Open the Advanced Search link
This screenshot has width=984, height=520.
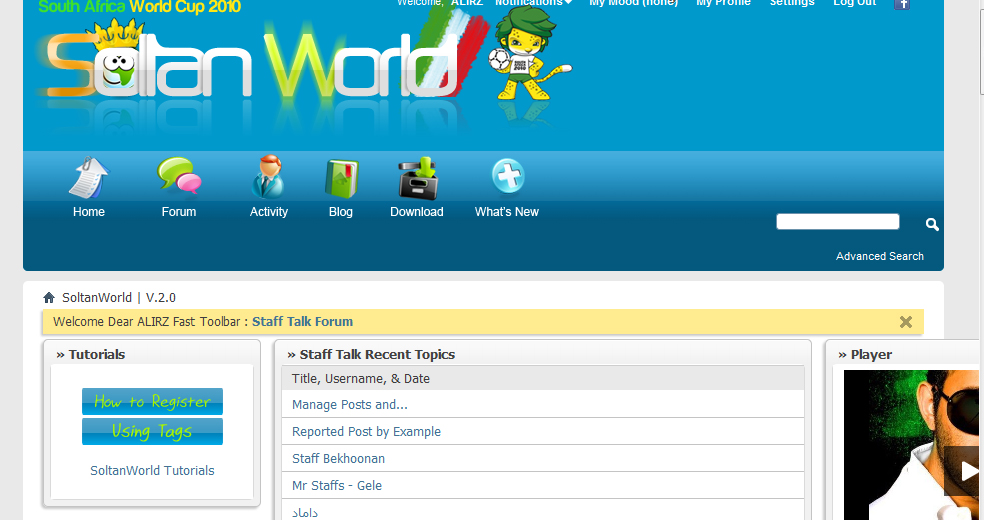coord(879,256)
